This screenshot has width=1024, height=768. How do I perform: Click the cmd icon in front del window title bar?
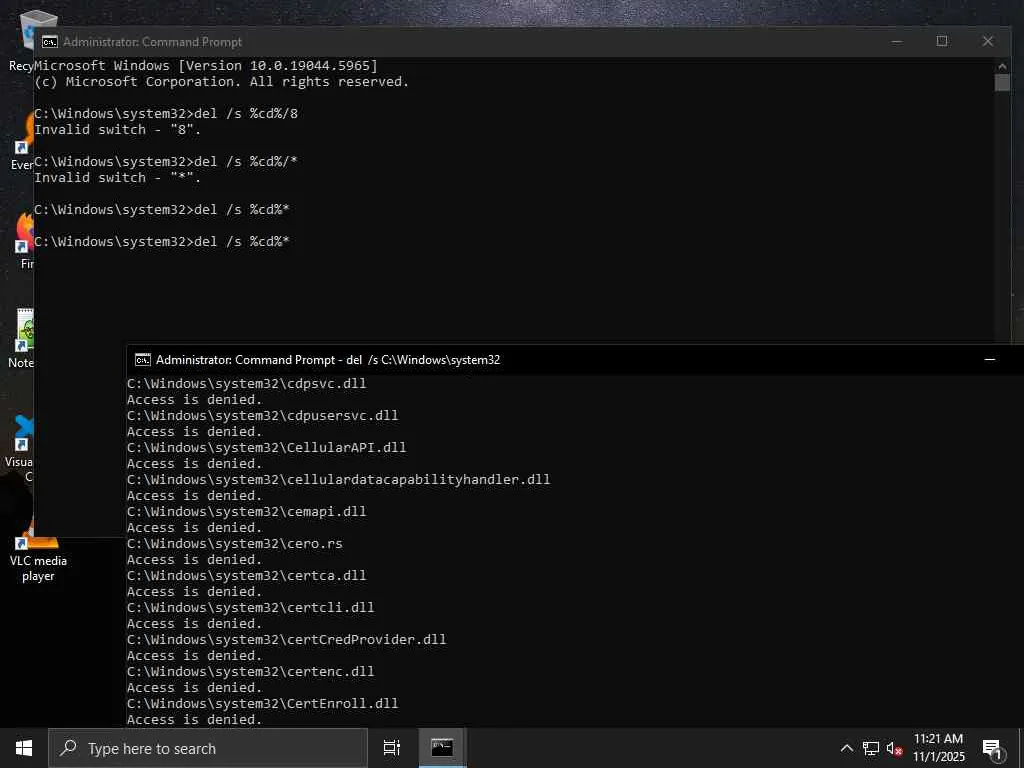[x=142, y=360]
